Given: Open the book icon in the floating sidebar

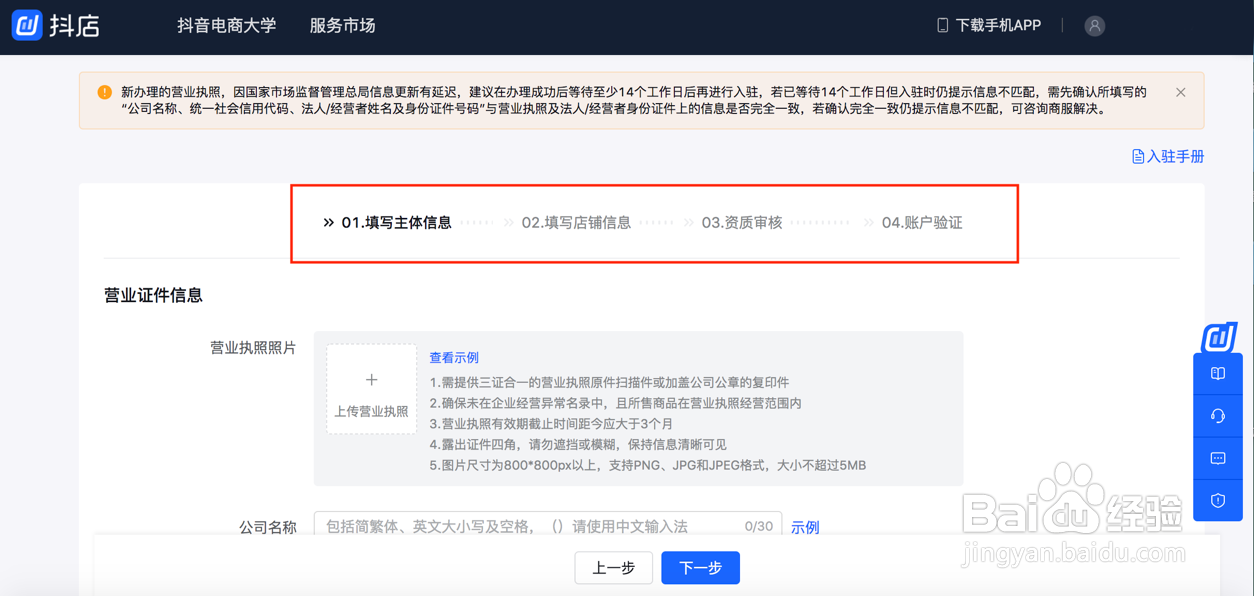Looking at the screenshot, I should (x=1218, y=374).
